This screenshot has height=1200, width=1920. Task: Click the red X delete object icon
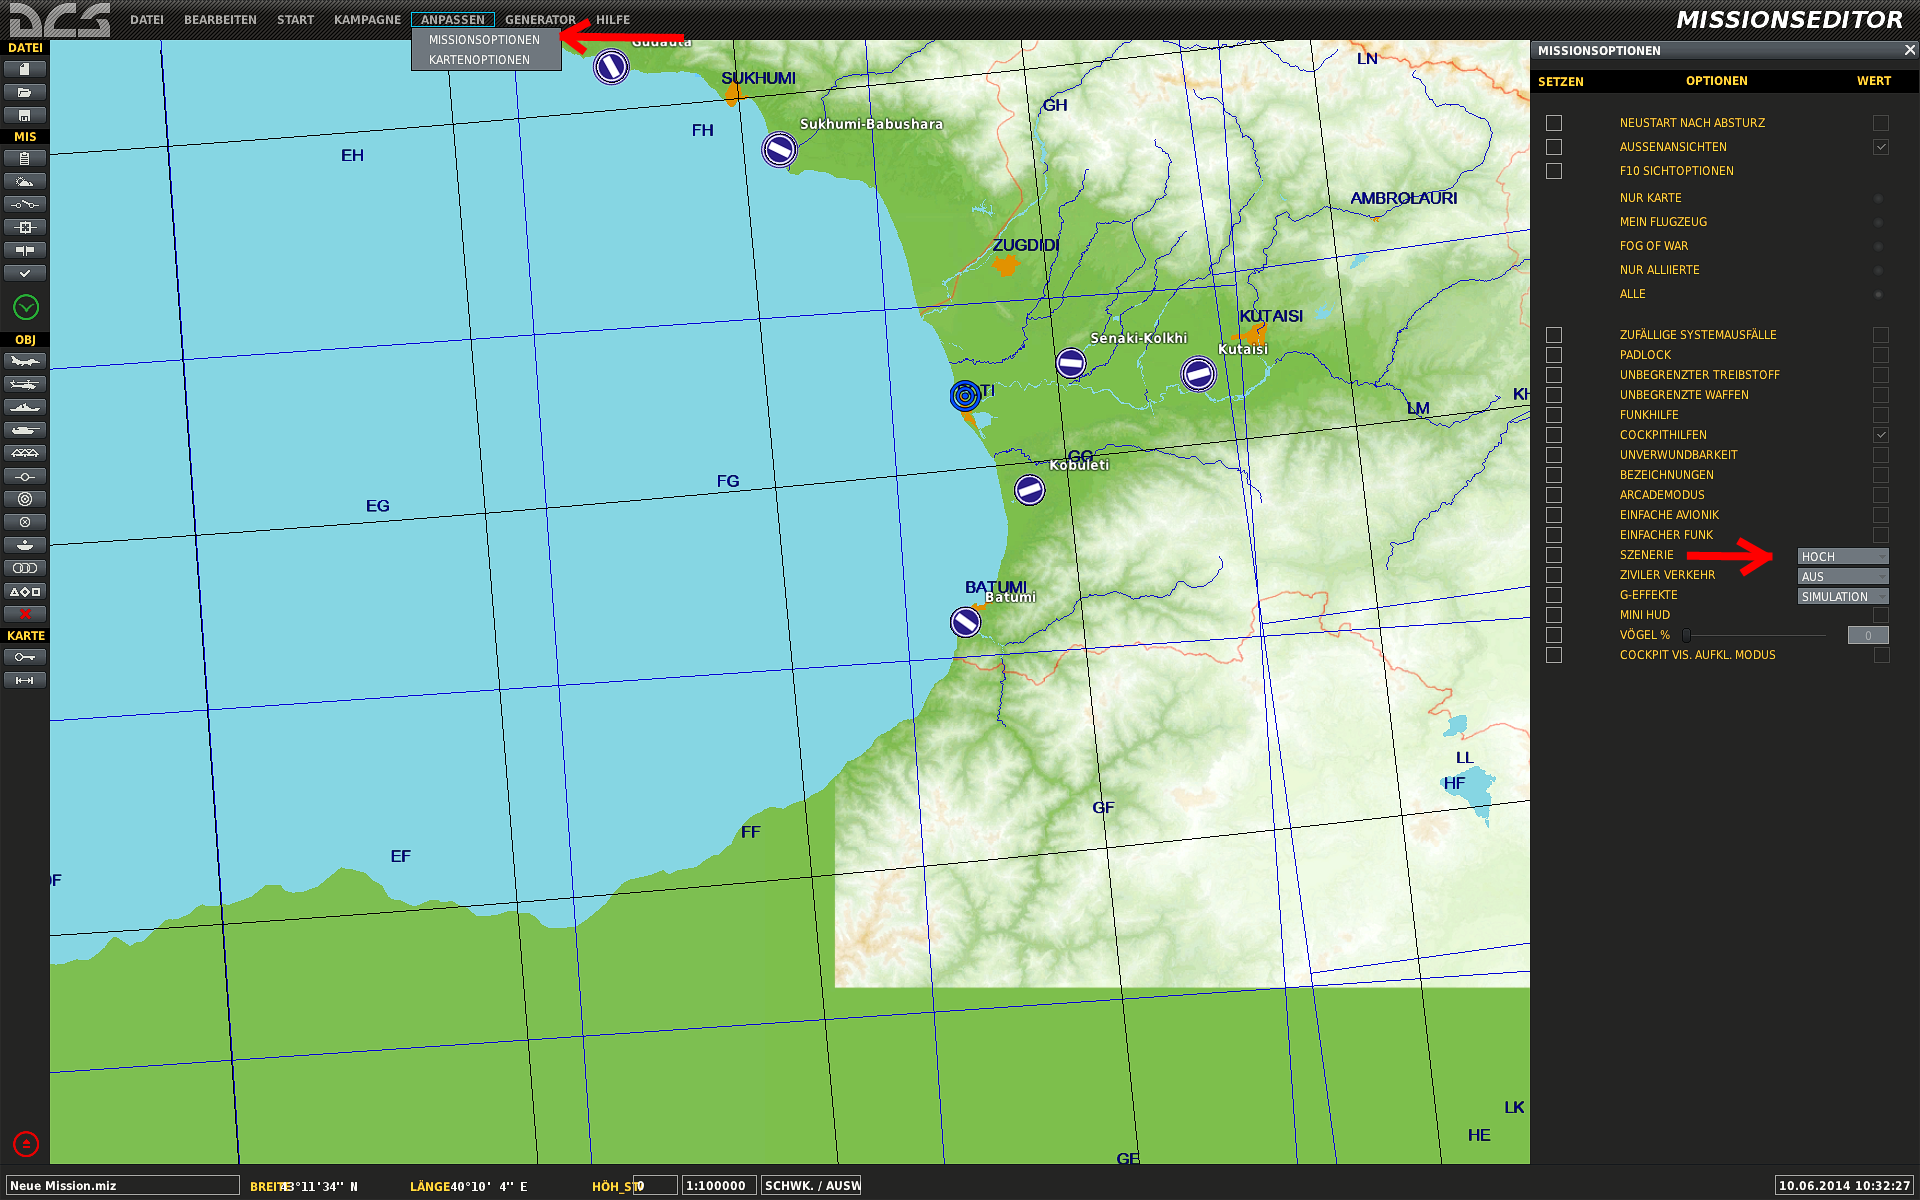coord(25,614)
